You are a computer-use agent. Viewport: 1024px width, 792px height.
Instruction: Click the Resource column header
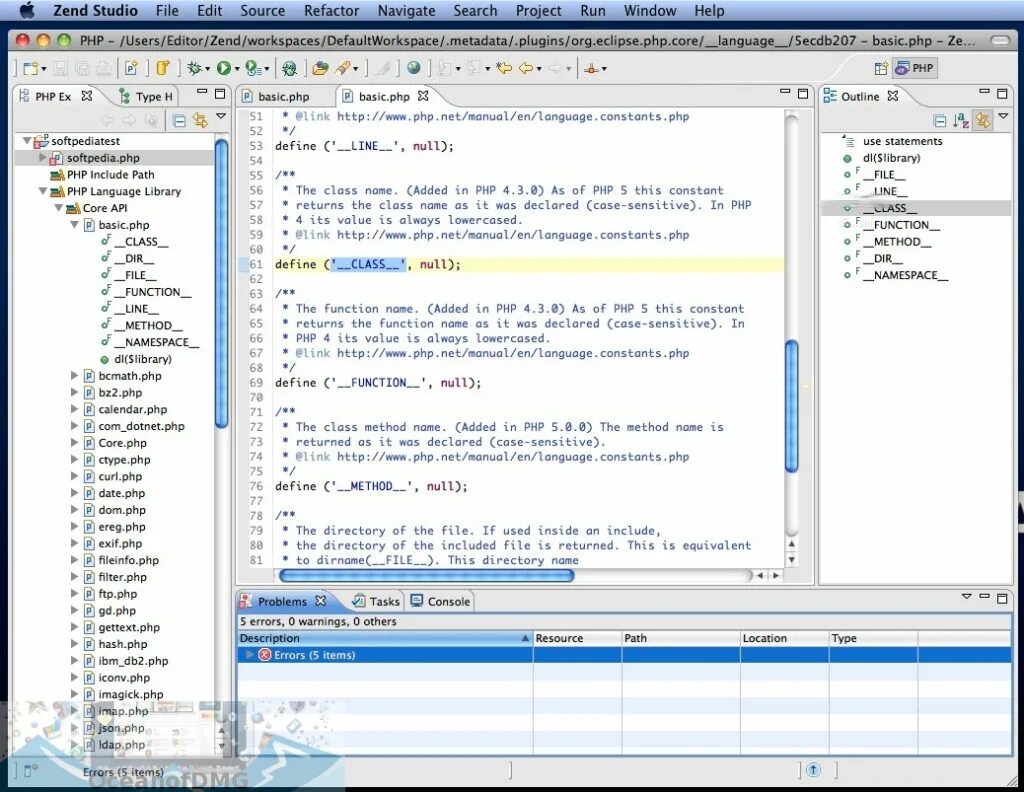tap(577, 638)
